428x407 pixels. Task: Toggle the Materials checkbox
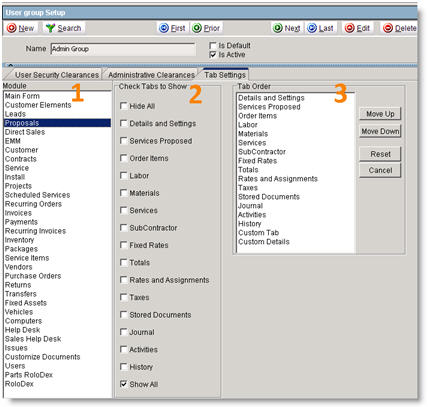124,193
